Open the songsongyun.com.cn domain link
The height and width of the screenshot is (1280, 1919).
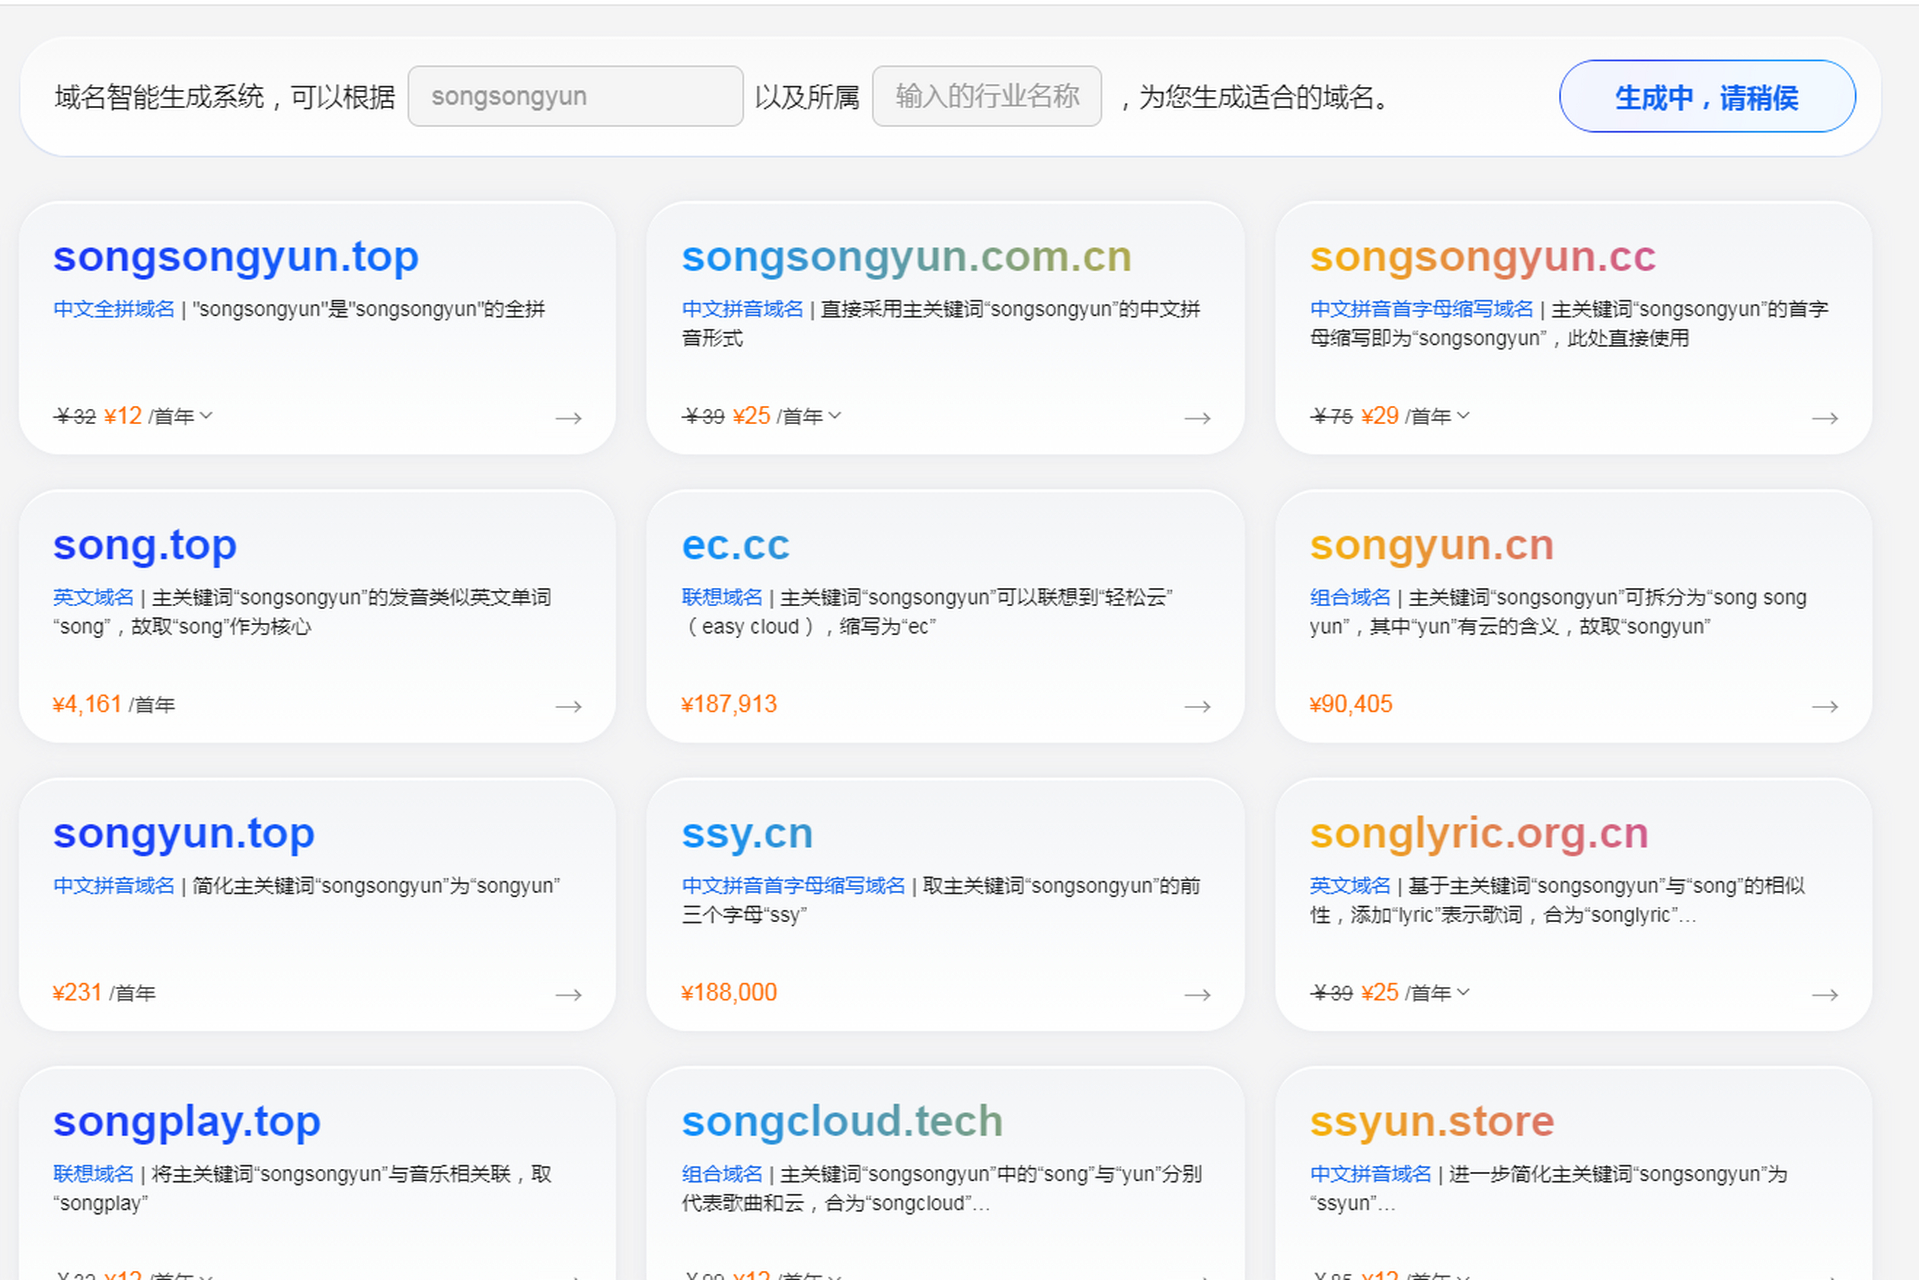click(906, 257)
